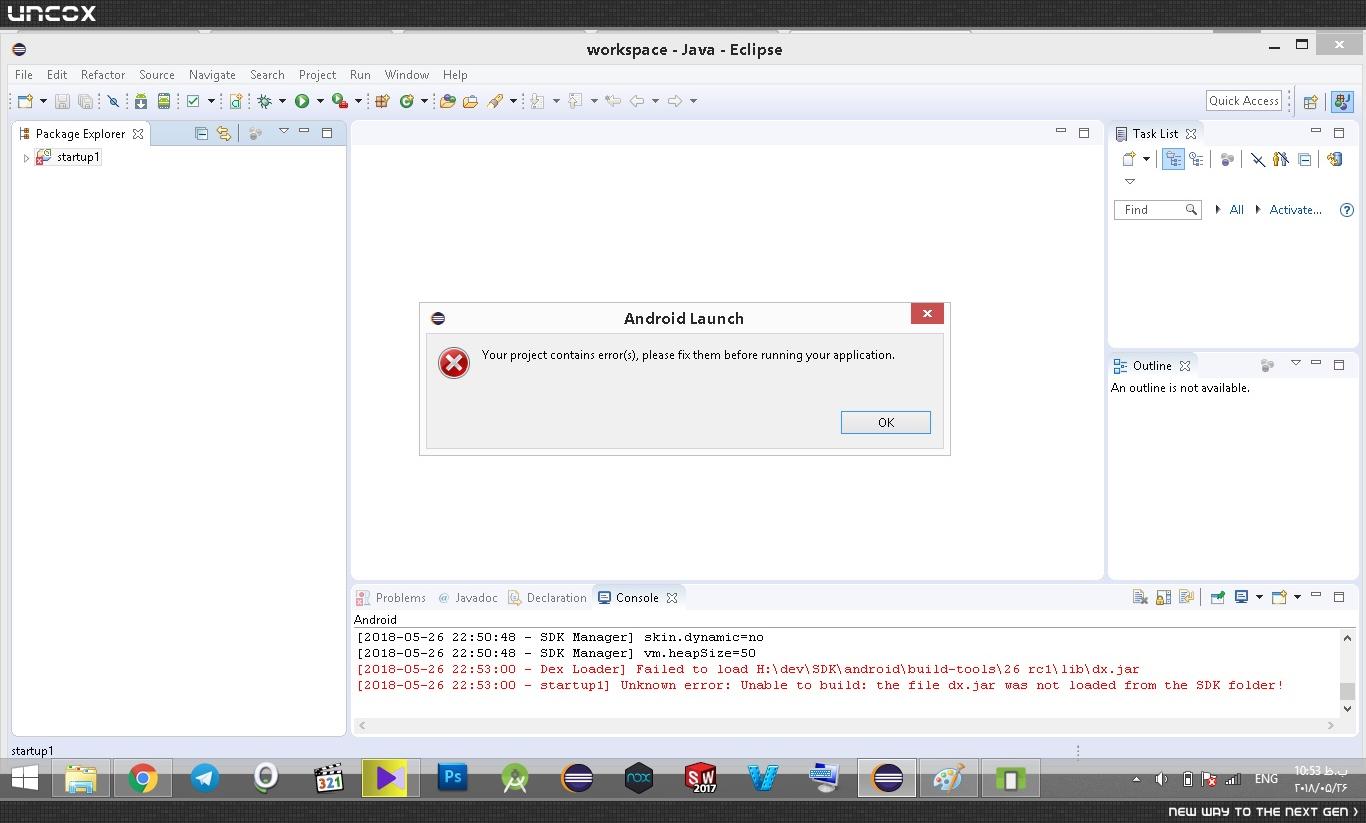1366x823 pixels.
Task: Open the File menu
Action: [24, 75]
